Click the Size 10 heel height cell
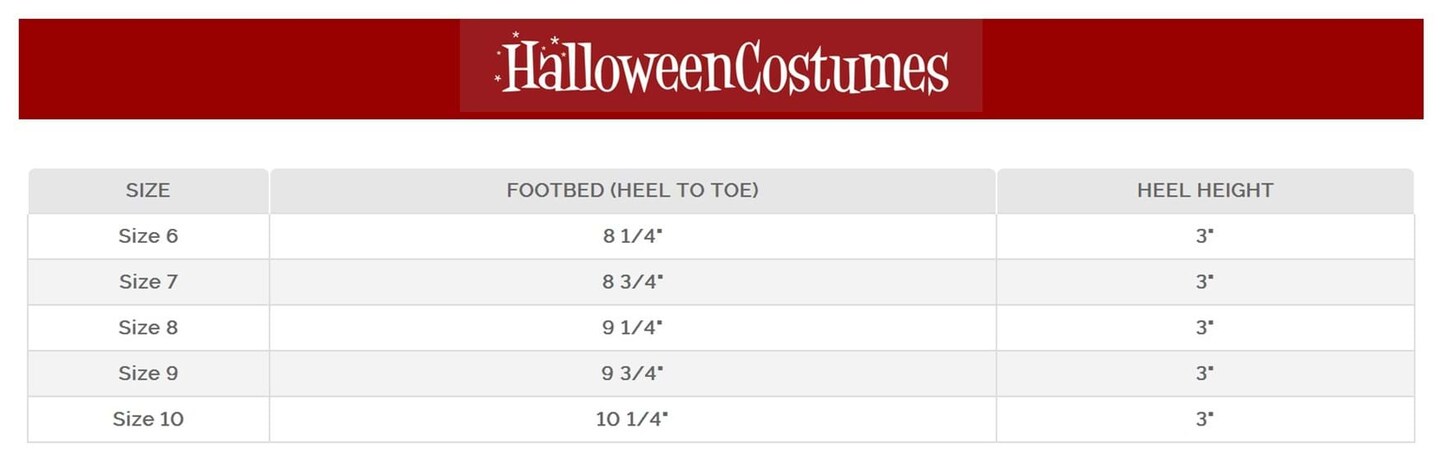This screenshot has height=470, width=1440. coord(1205,419)
